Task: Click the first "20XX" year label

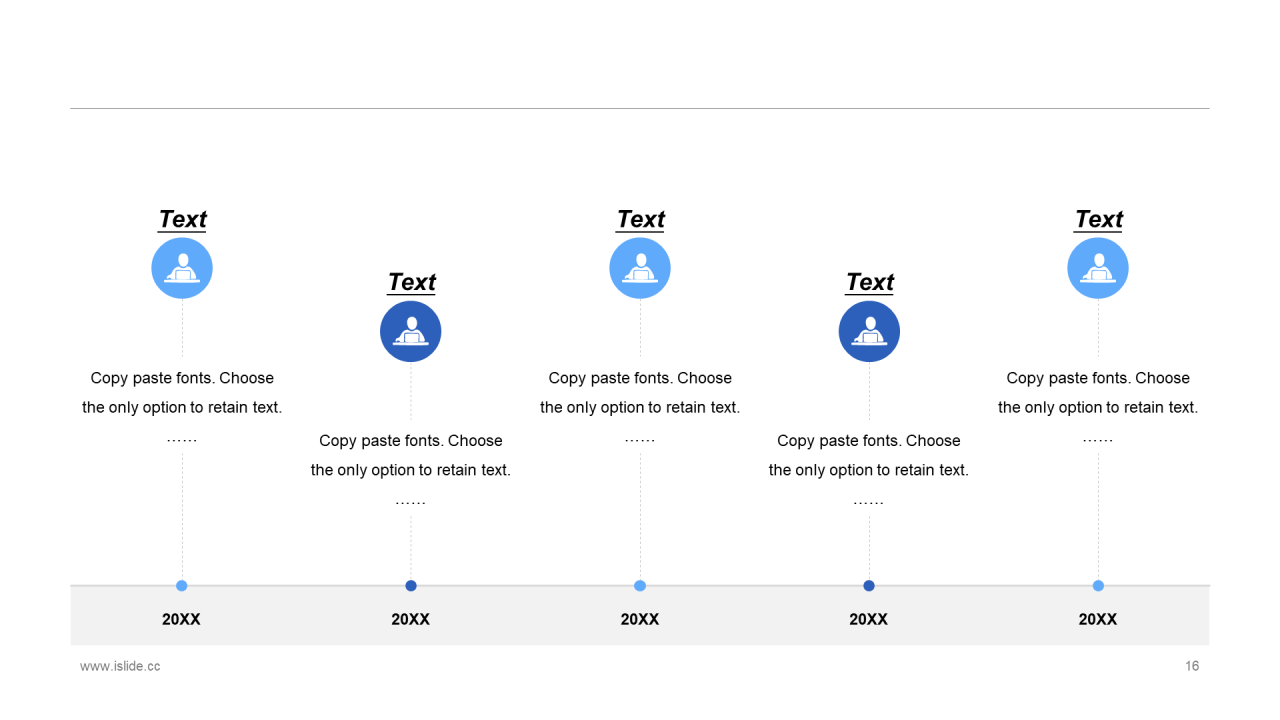Action: point(182,619)
